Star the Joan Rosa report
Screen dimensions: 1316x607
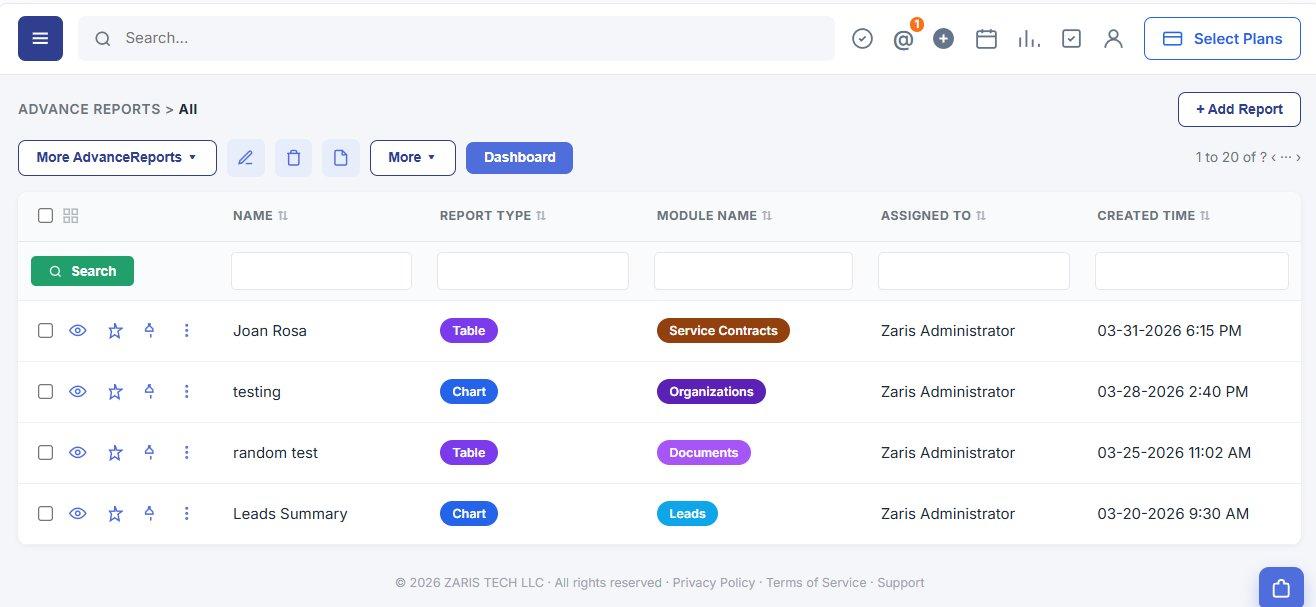pyautogui.click(x=115, y=331)
